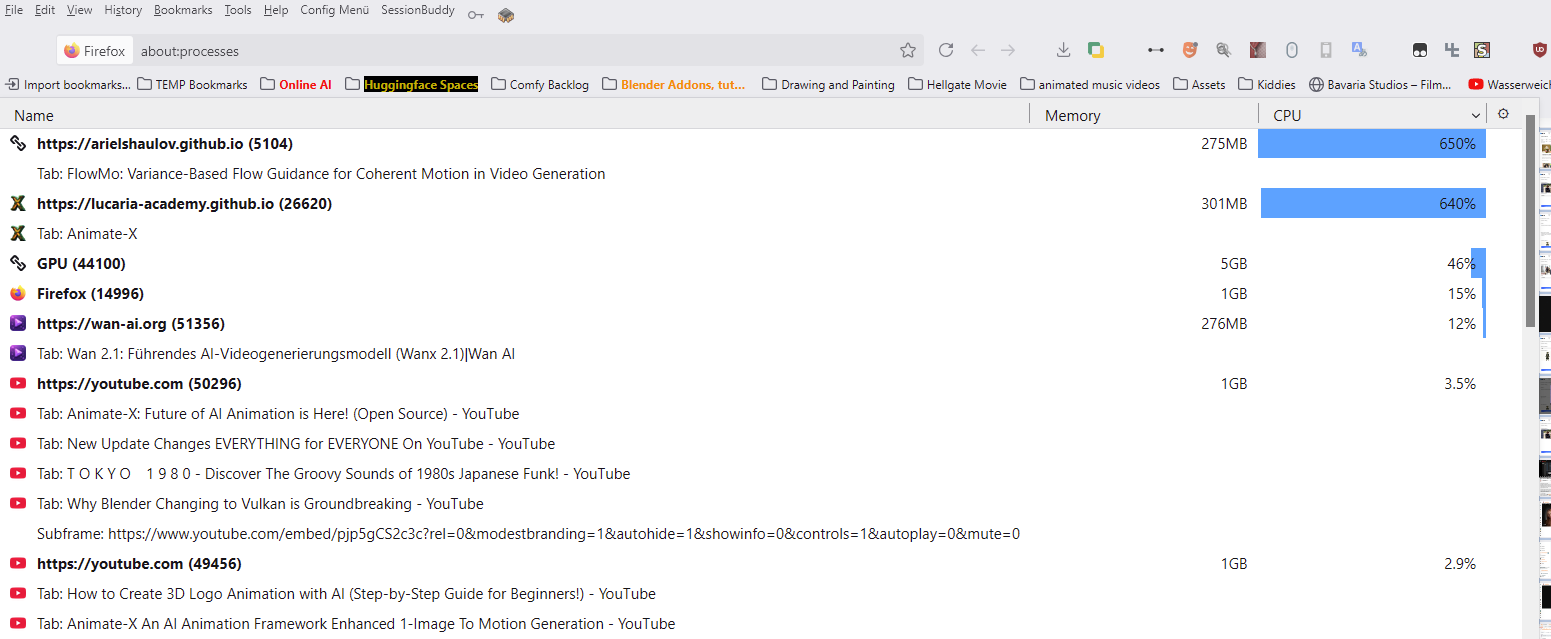Open the History menu

(123, 10)
